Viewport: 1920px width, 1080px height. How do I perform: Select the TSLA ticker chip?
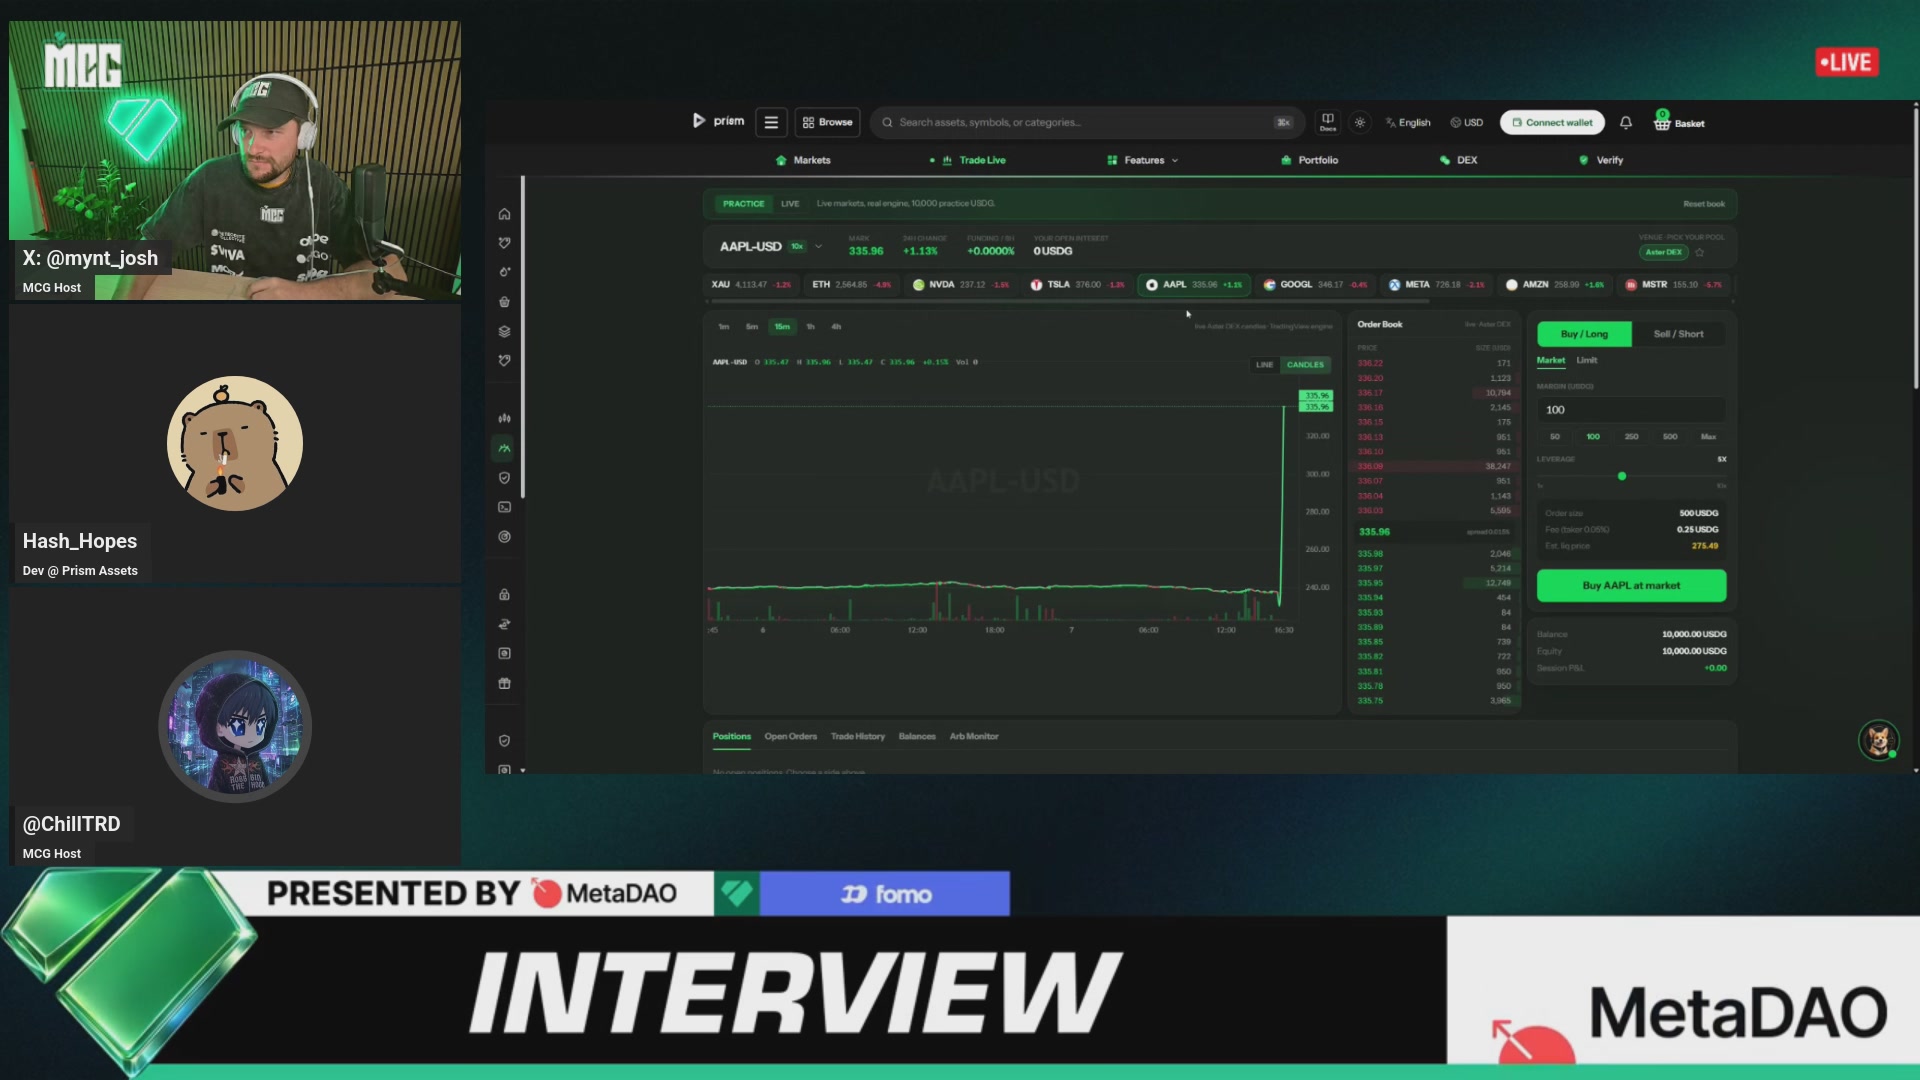(1078, 285)
